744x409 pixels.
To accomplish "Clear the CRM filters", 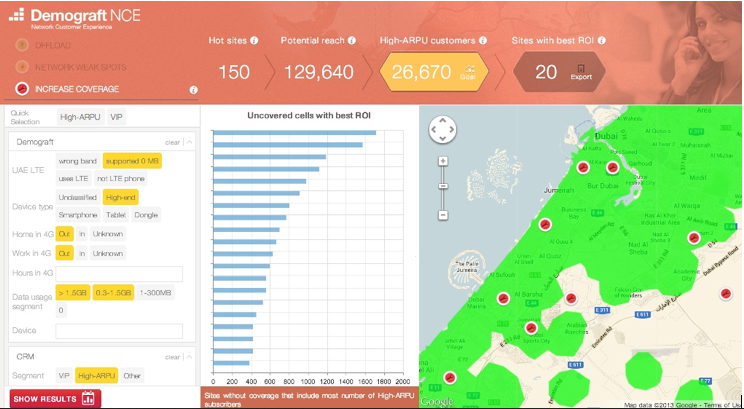I will pyautogui.click(x=172, y=357).
